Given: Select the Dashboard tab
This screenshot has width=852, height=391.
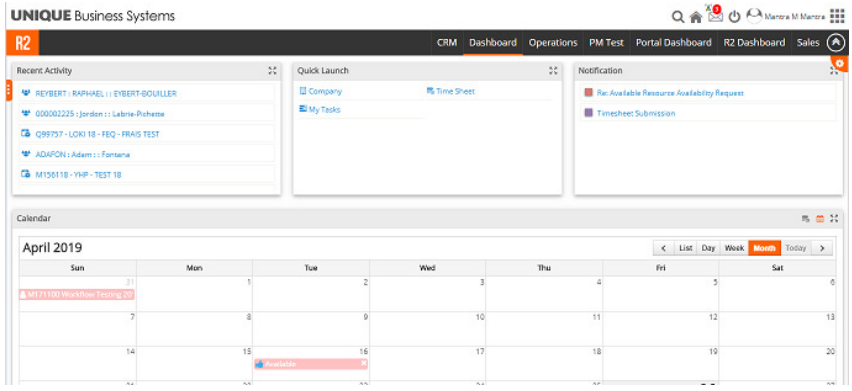Looking at the screenshot, I should 493,42.
